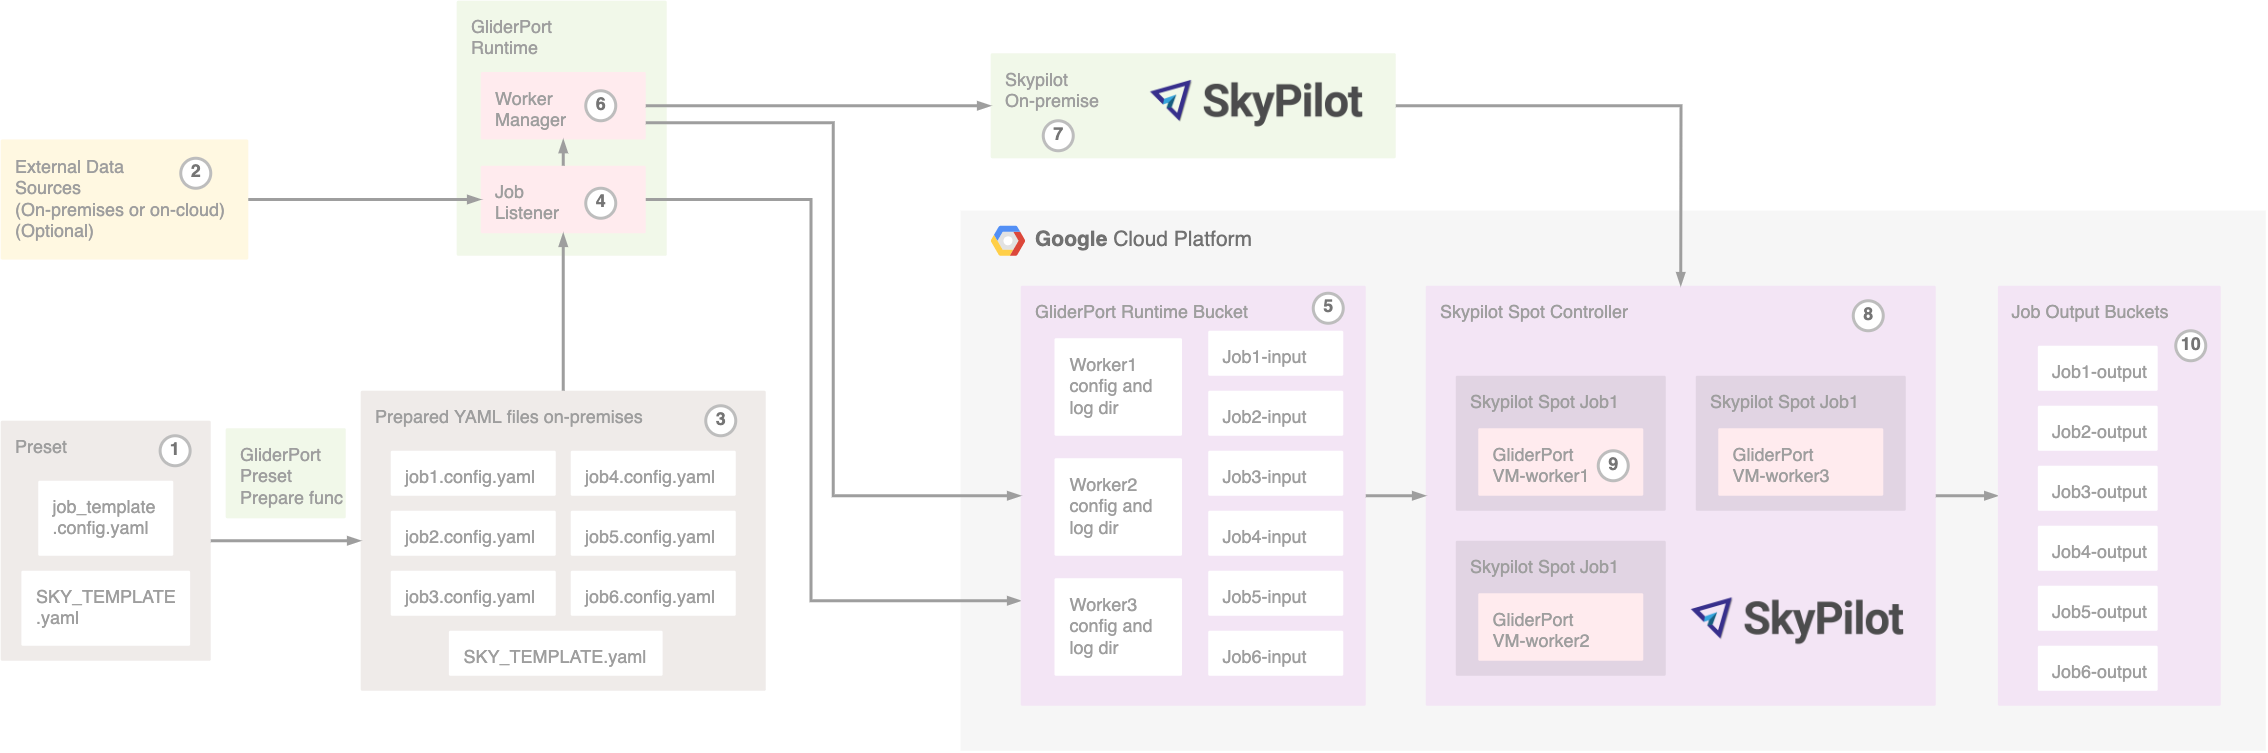Image resolution: width=2268 pixels, height=753 pixels.
Task: Click the GliderPort Runtime Bucket title
Action: [1141, 312]
